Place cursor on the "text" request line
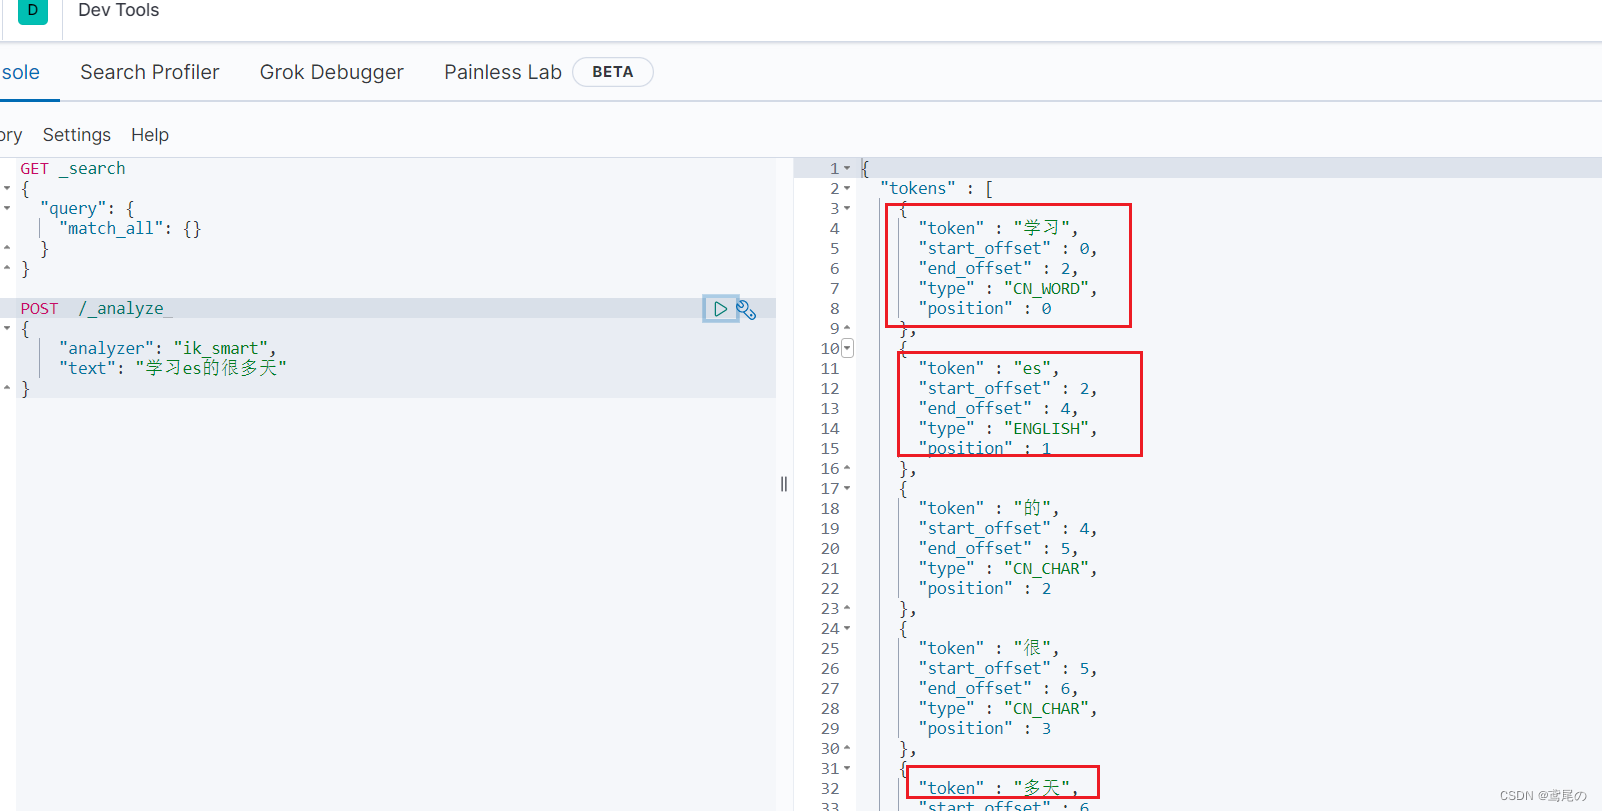The width and height of the screenshot is (1602, 811). pyautogui.click(x=173, y=368)
